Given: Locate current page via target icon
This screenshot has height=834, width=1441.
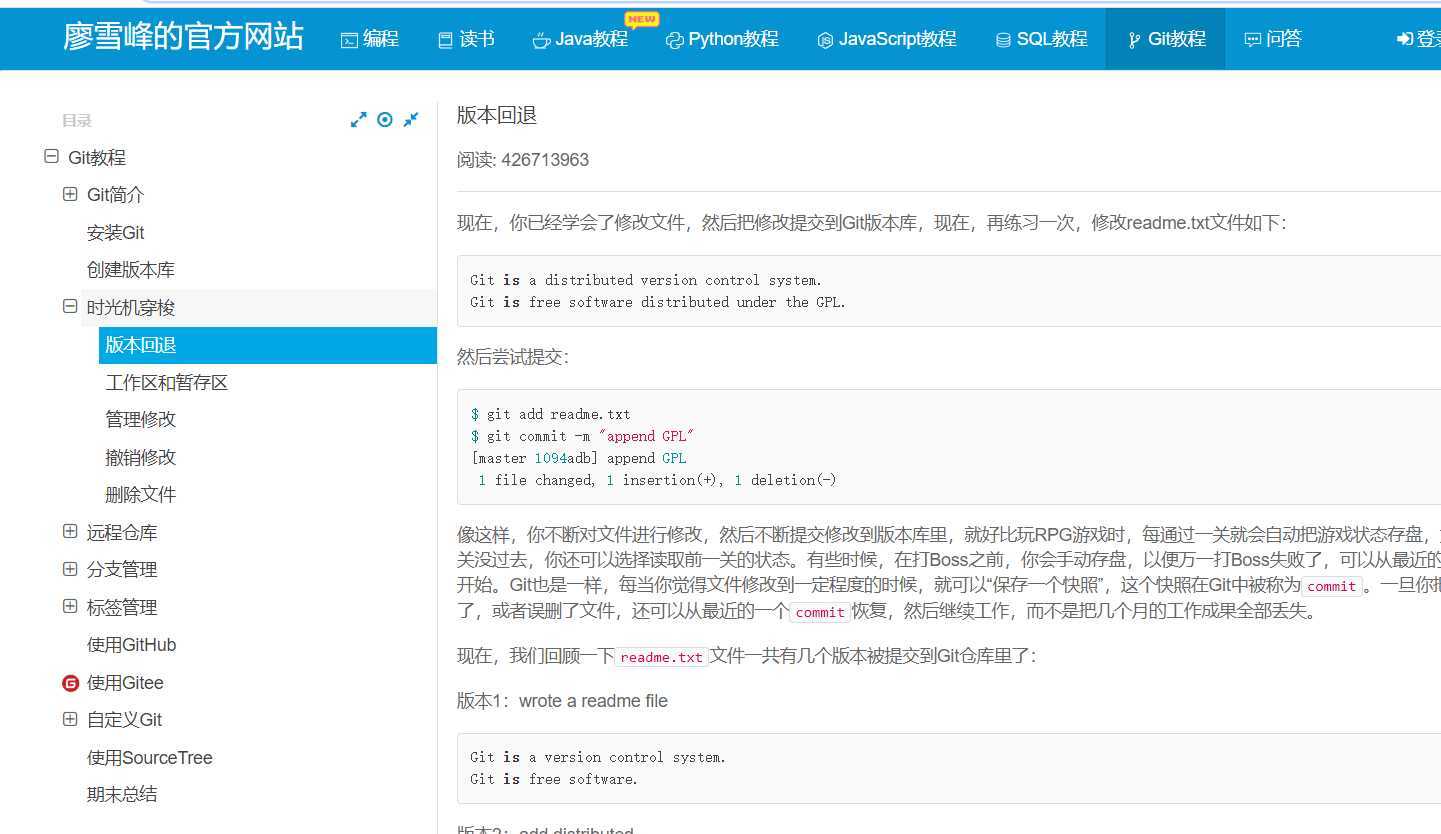Looking at the screenshot, I should (x=385, y=120).
